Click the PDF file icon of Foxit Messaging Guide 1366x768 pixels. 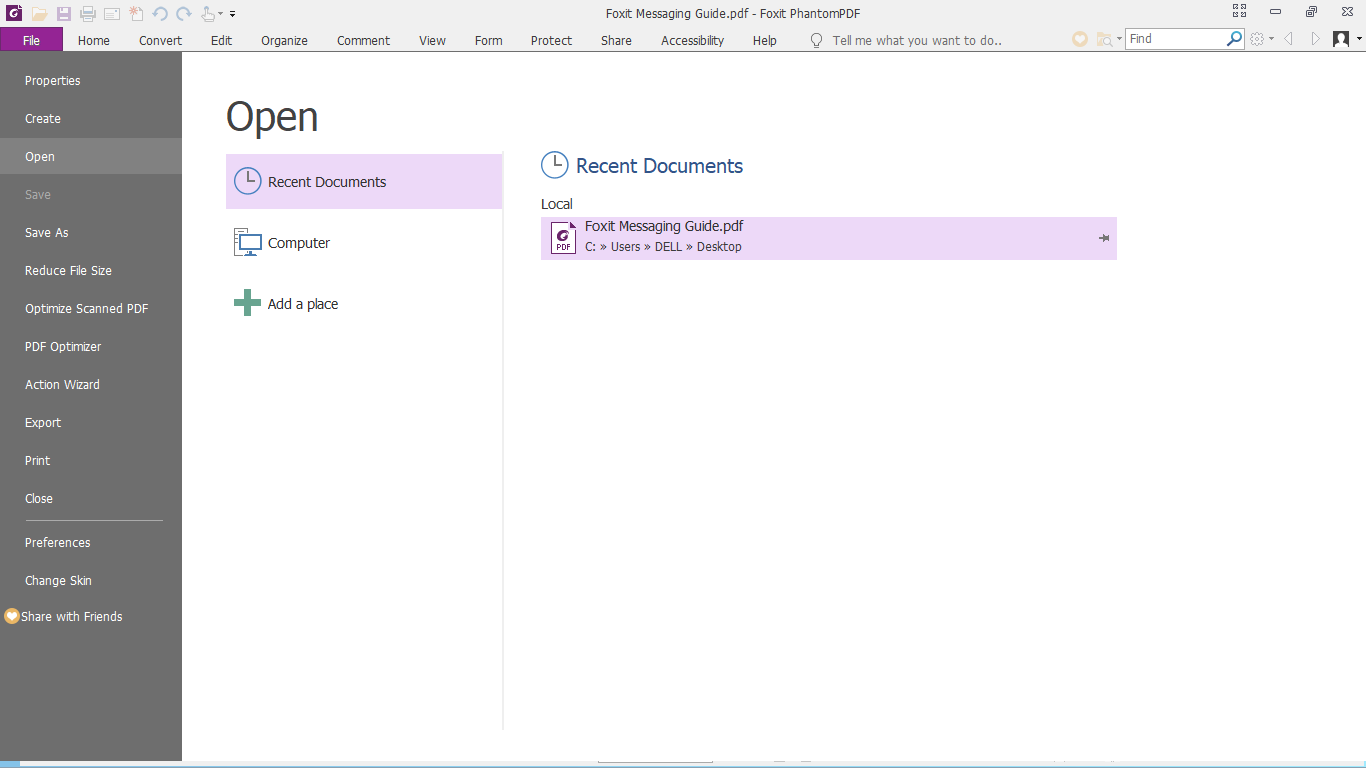(564, 238)
